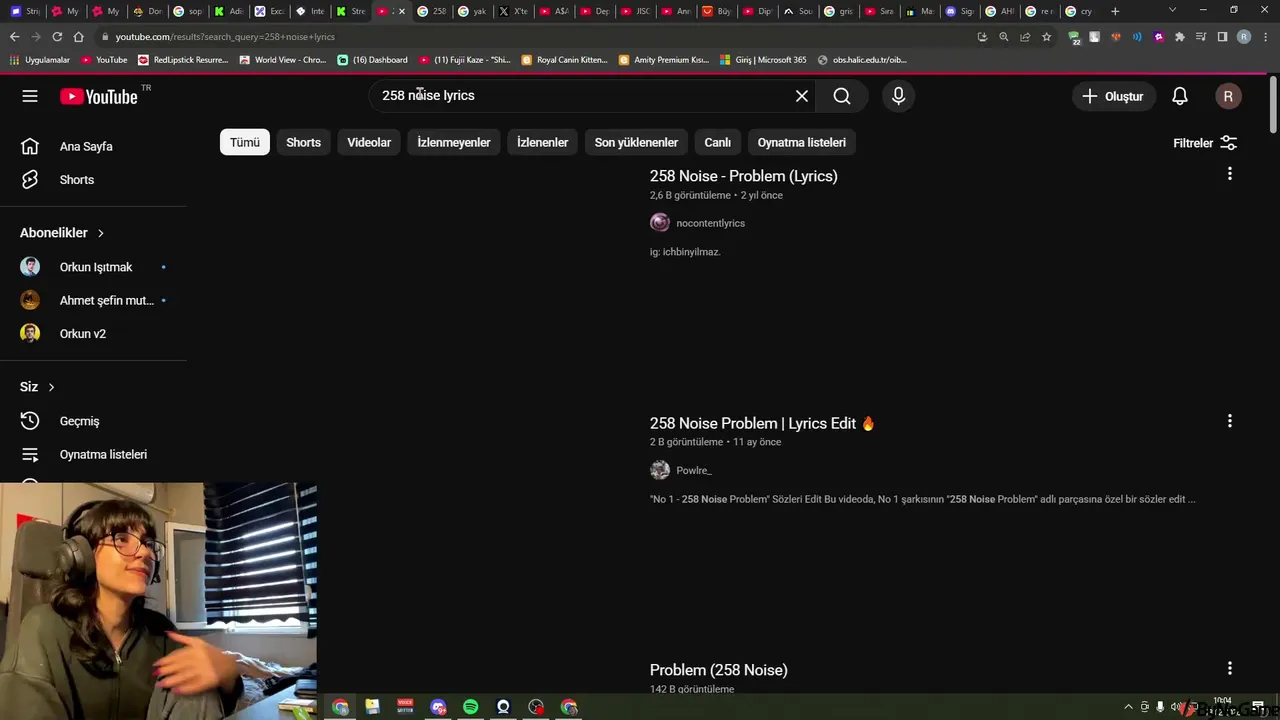Open the (16) Dashboard bookmark

pos(373,60)
